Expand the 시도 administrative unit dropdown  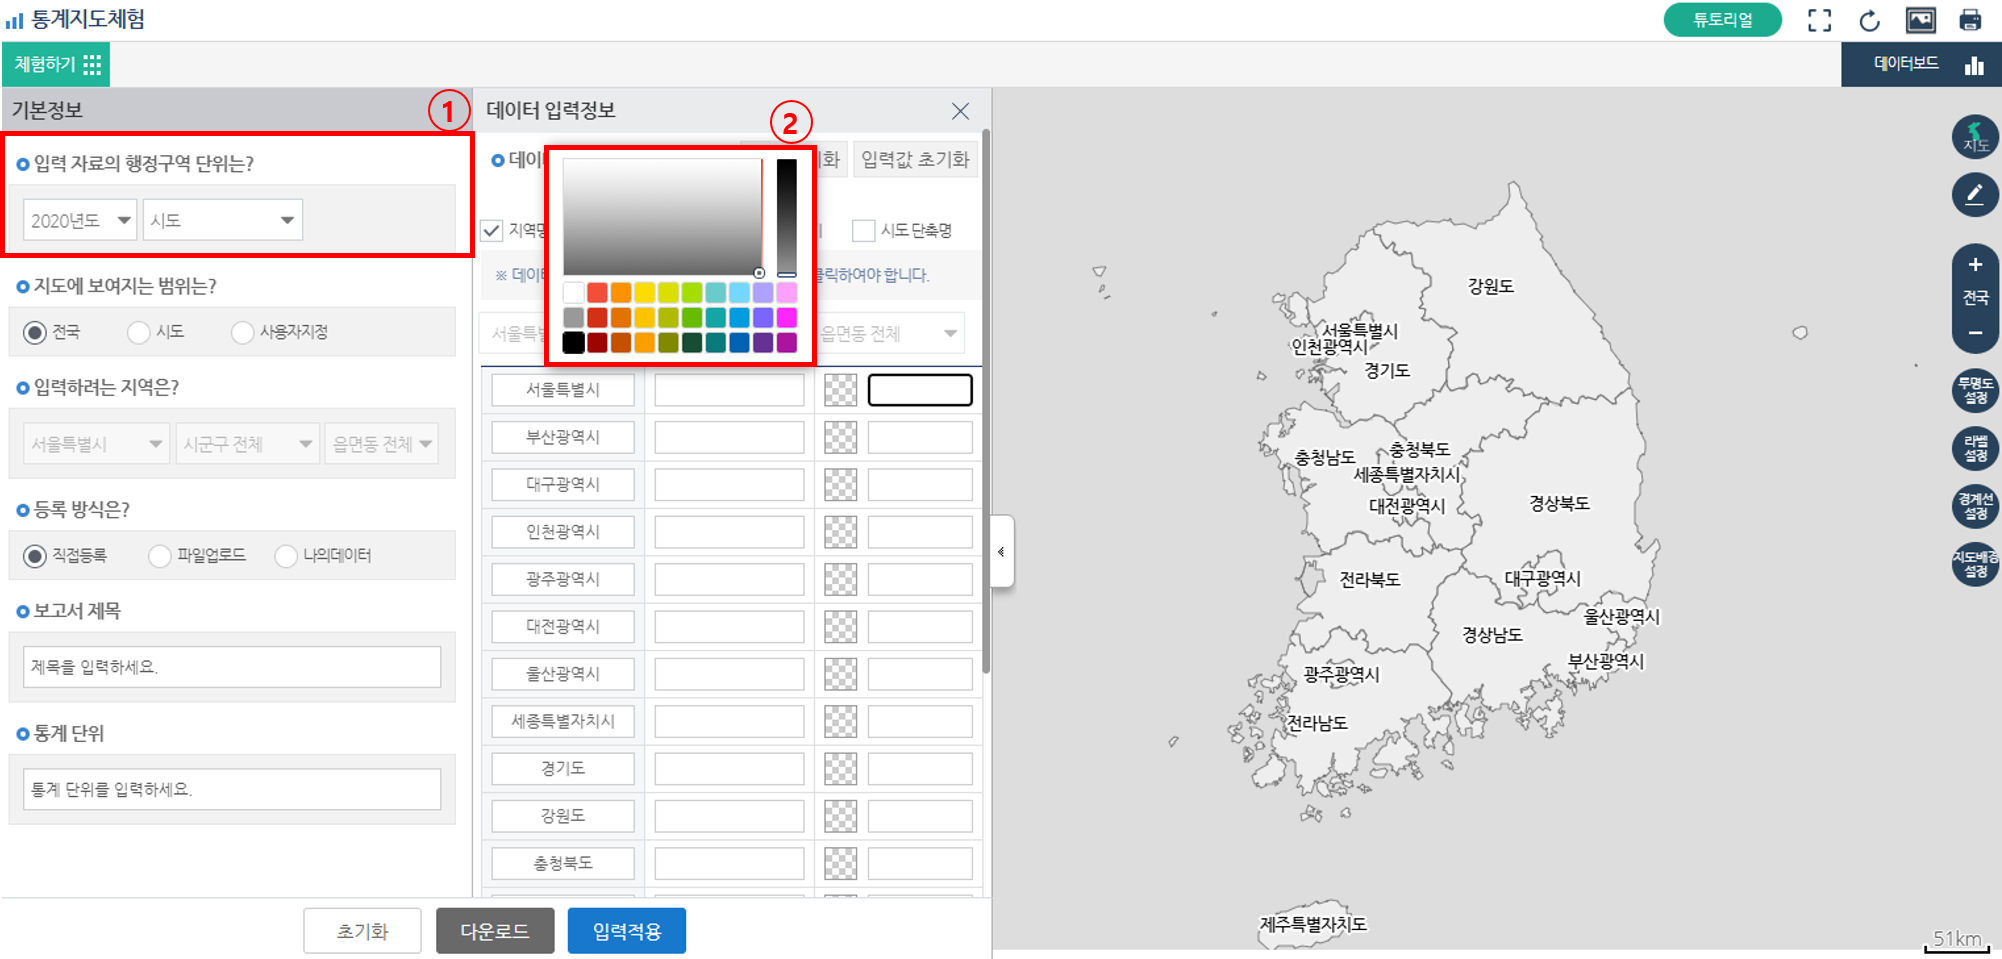click(x=222, y=220)
